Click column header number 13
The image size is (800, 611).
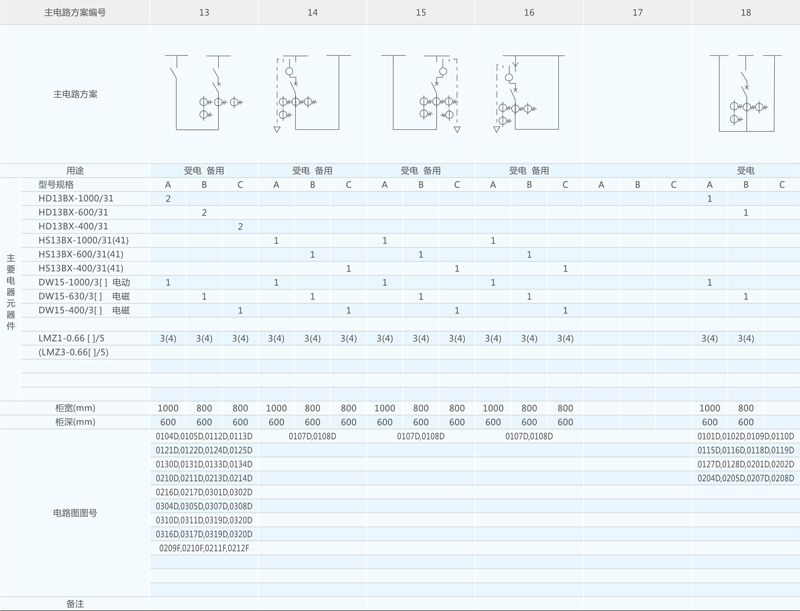pos(204,12)
